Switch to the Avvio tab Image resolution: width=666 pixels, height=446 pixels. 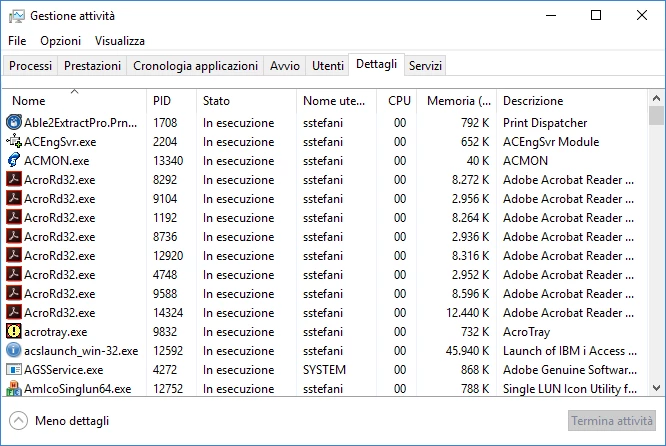[x=285, y=66]
